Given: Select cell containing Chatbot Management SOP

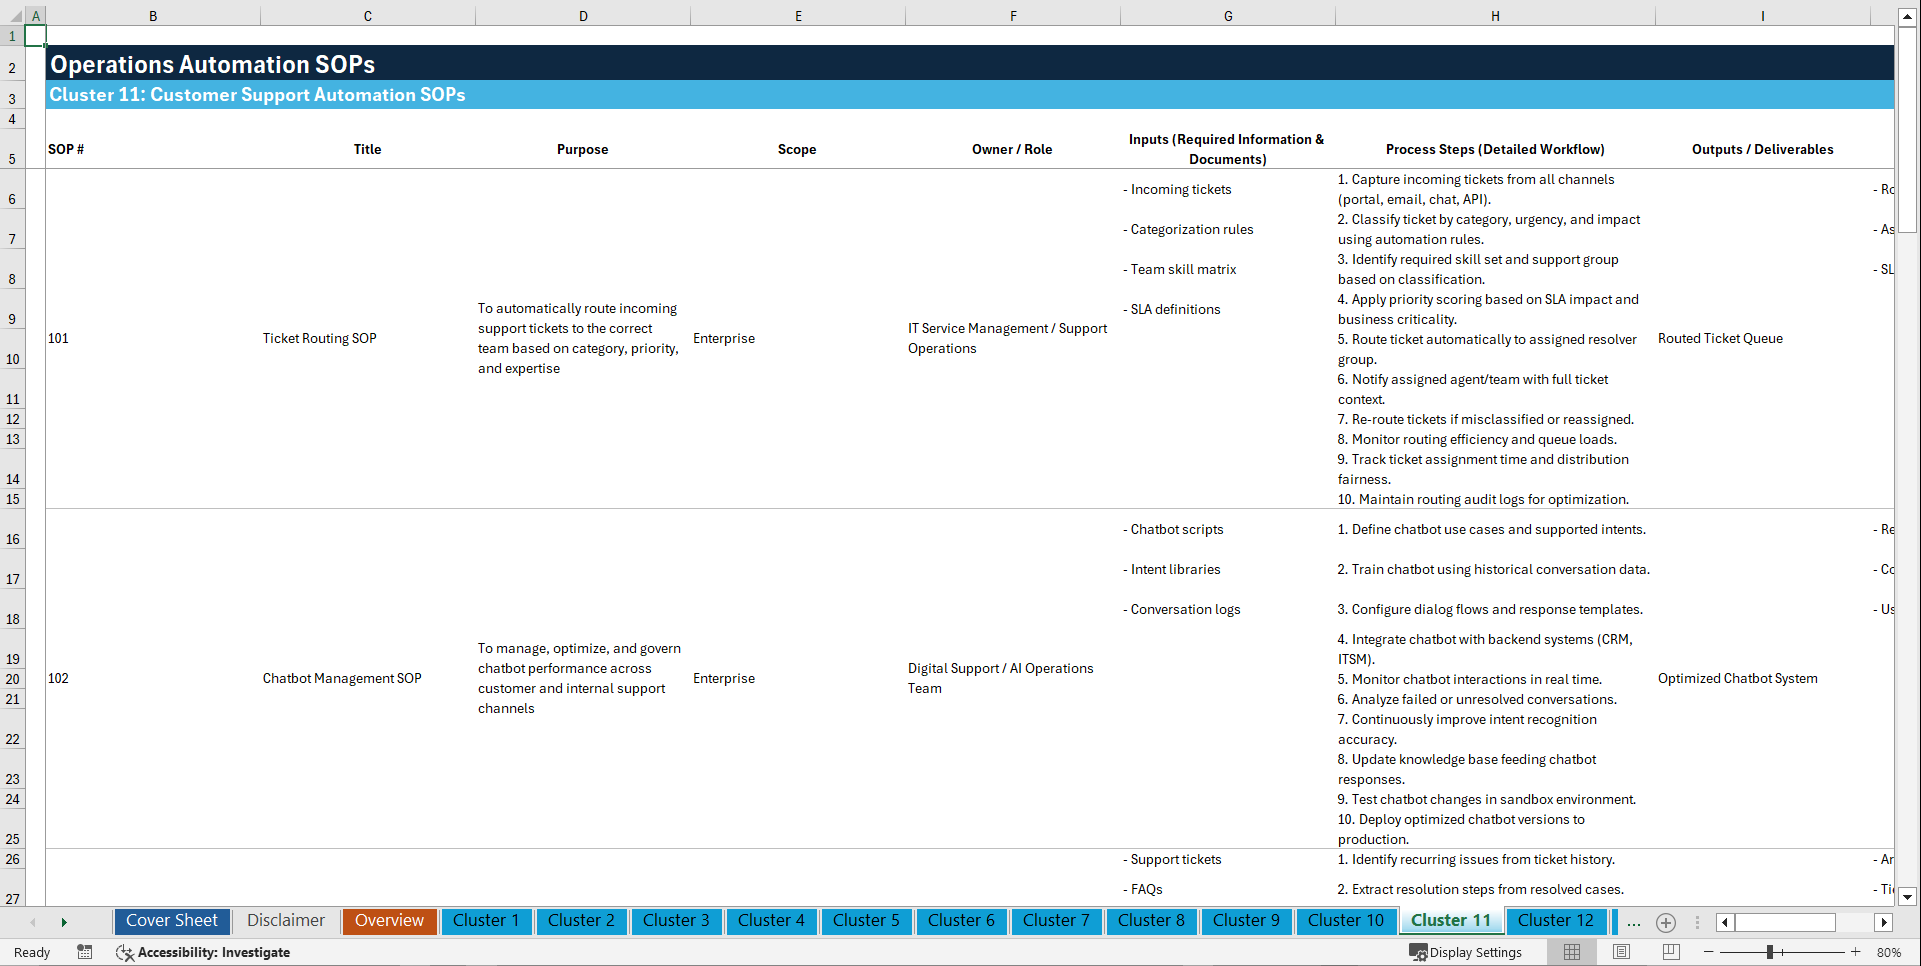Looking at the screenshot, I should (x=342, y=678).
